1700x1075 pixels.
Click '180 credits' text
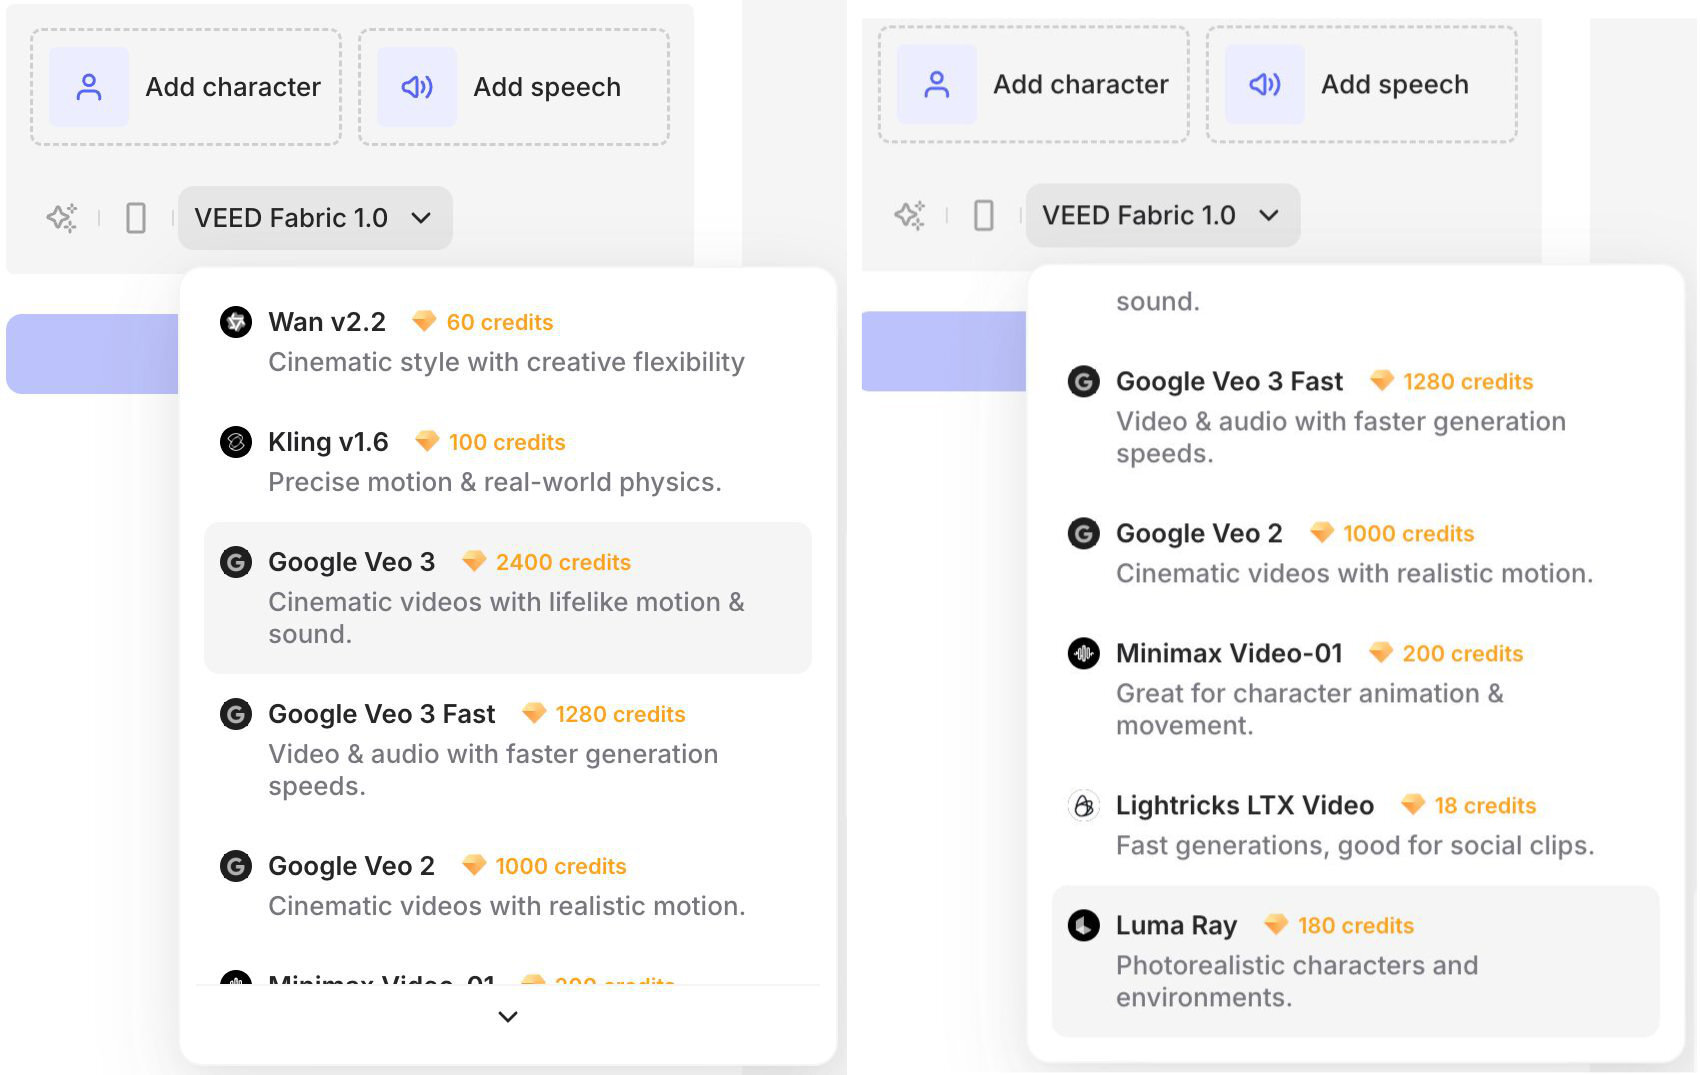pyautogui.click(x=1356, y=925)
